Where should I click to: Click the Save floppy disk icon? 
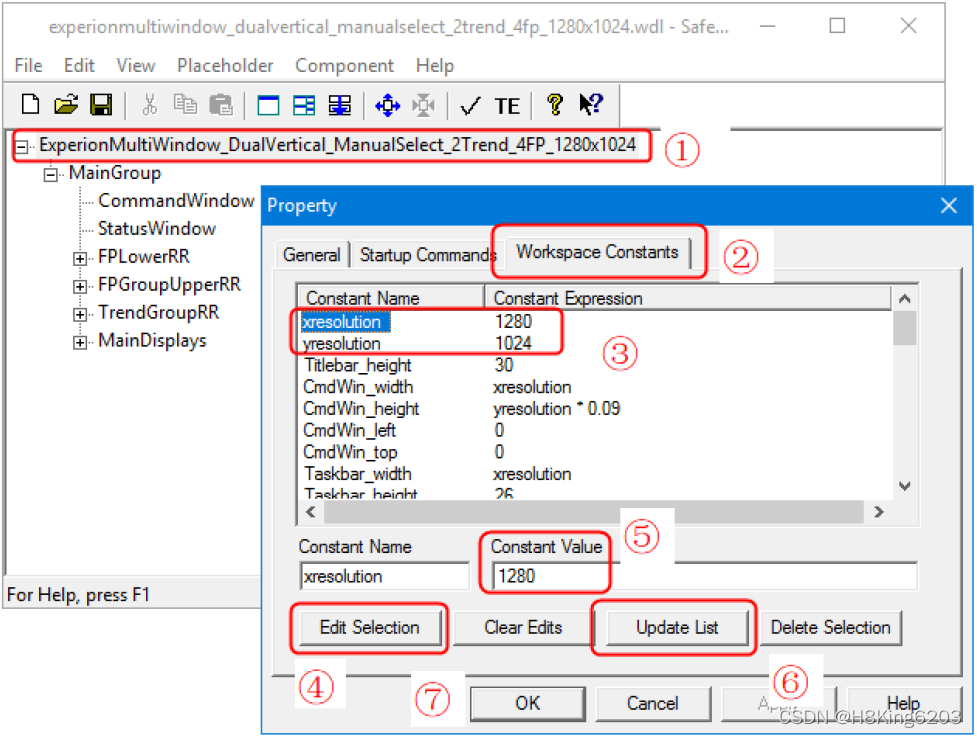pyautogui.click(x=101, y=105)
